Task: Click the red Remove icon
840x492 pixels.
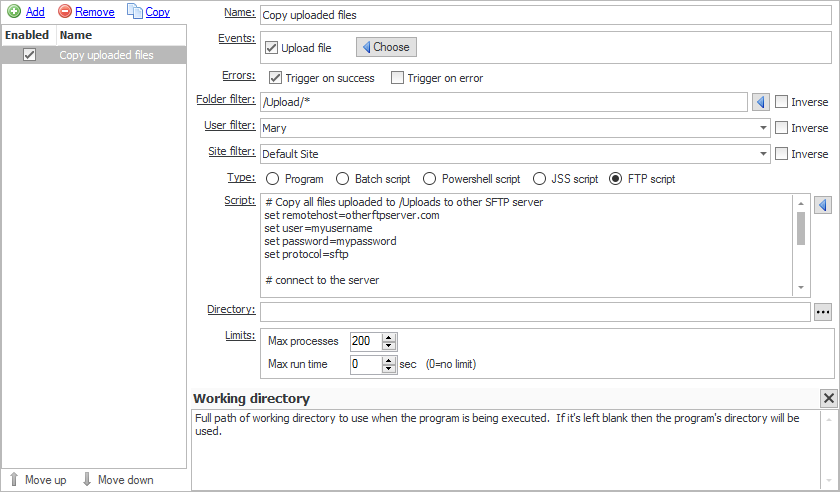Action: [65, 12]
